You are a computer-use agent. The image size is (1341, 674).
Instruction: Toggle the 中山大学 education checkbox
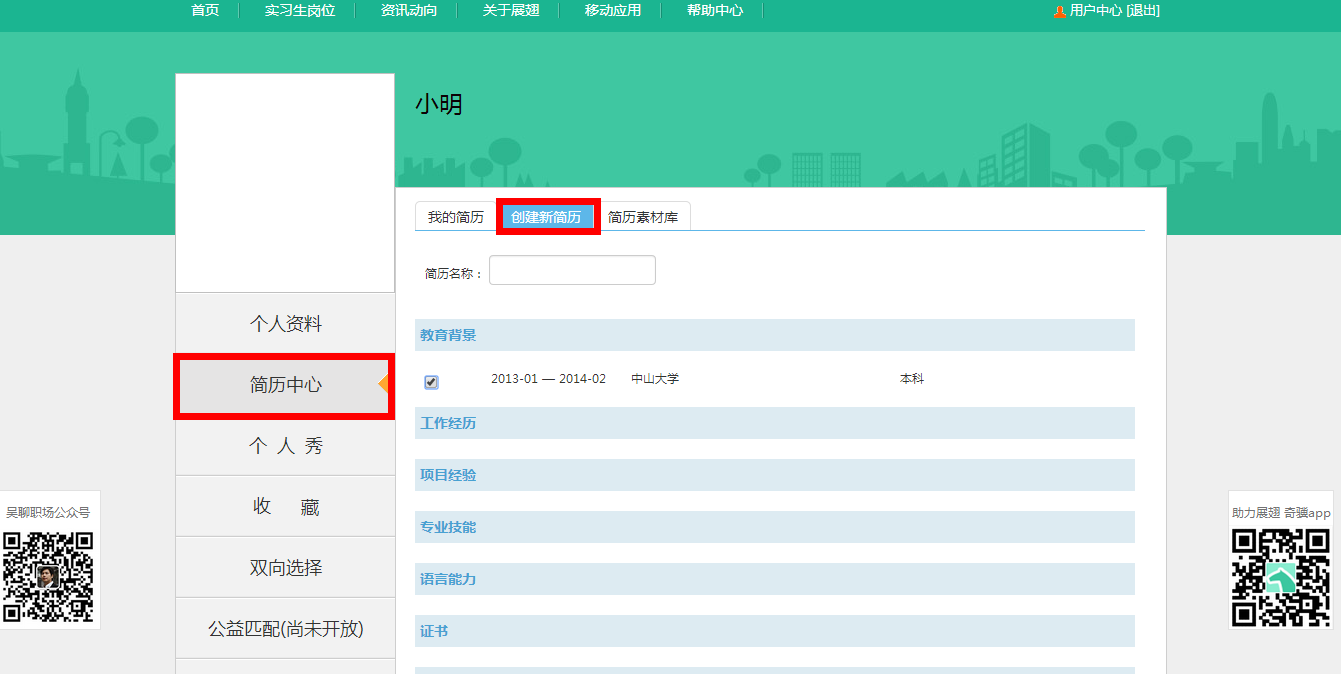431,382
